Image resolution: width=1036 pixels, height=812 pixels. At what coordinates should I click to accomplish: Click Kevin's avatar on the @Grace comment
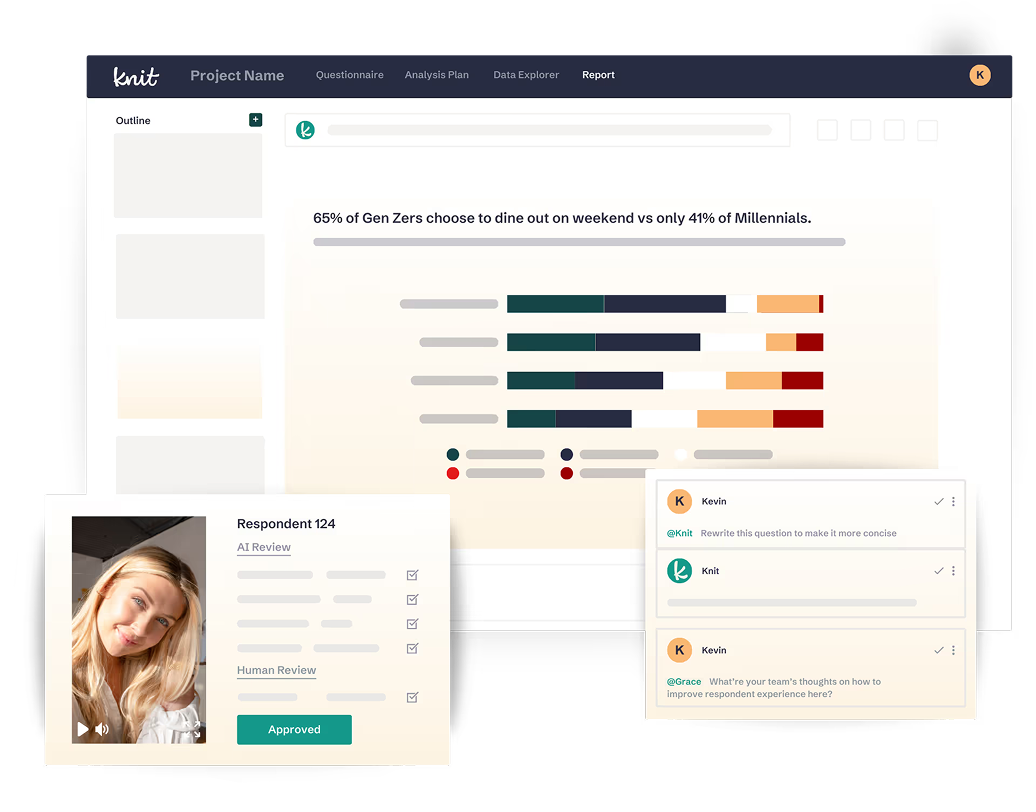pyautogui.click(x=679, y=650)
